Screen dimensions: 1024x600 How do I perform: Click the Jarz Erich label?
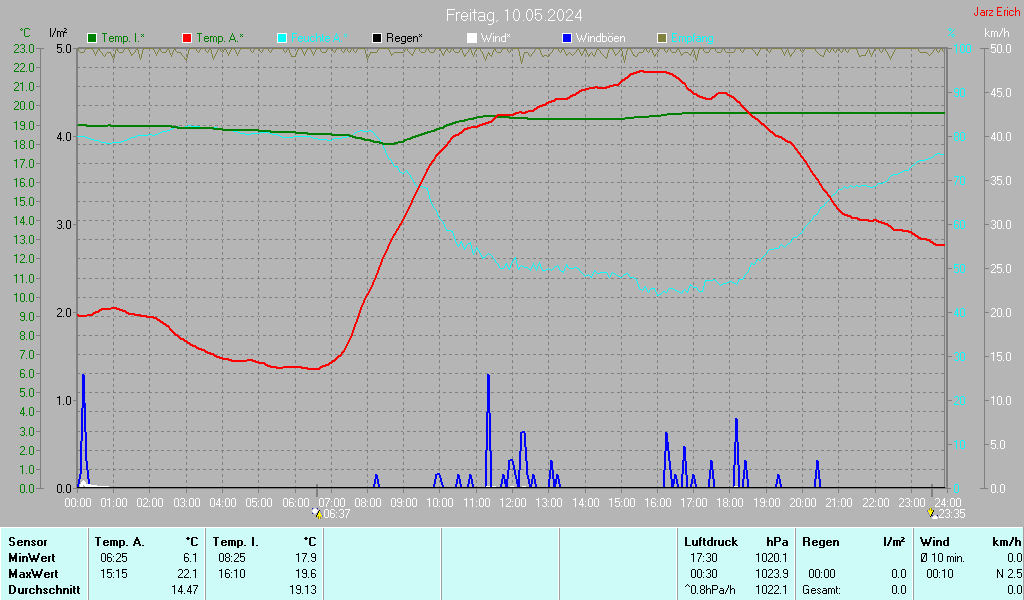click(x=996, y=13)
